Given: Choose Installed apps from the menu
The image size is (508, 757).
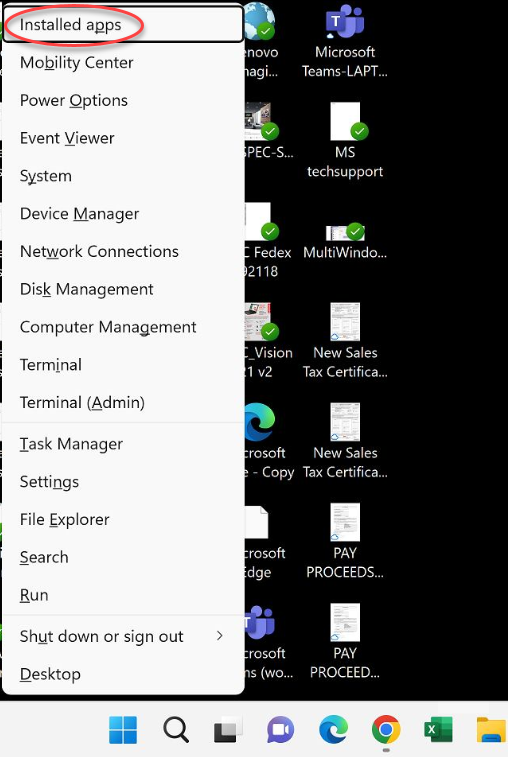Looking at the screenshot, I should coord(123,24).
